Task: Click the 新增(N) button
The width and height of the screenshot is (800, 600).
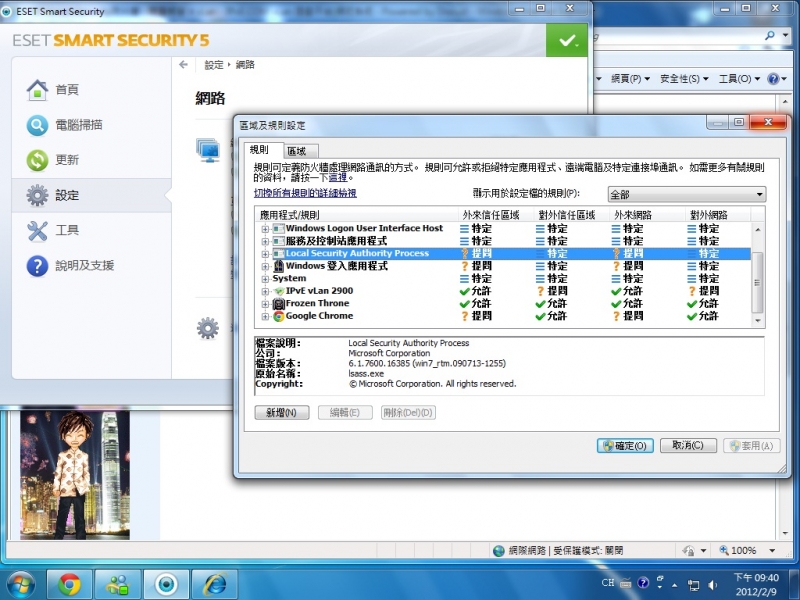Action: pyautogui.click(x=282, y=412)
